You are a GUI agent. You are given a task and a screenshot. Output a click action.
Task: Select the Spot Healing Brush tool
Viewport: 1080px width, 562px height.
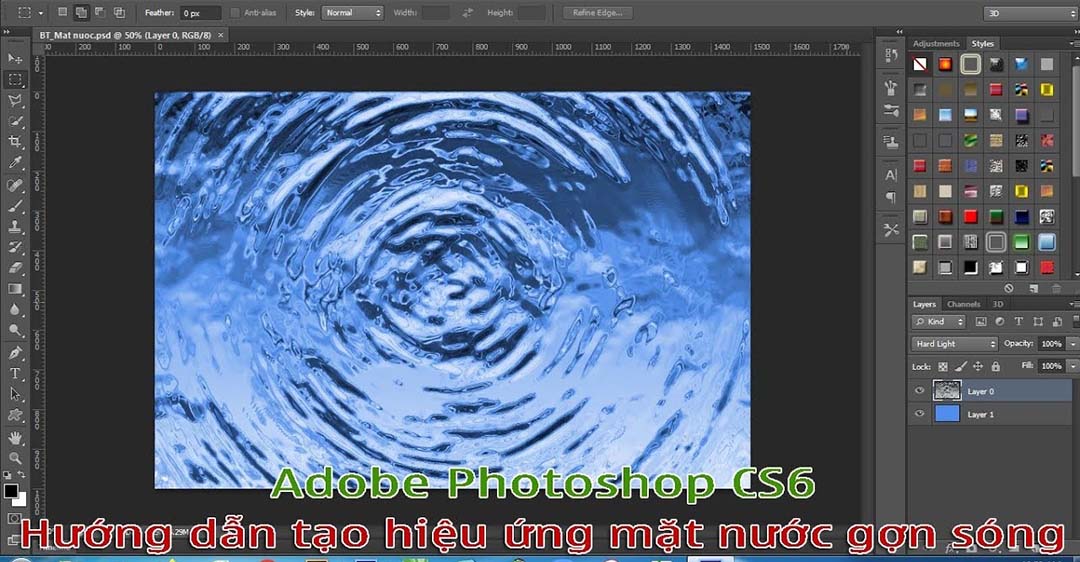click(x=14, y=185)
